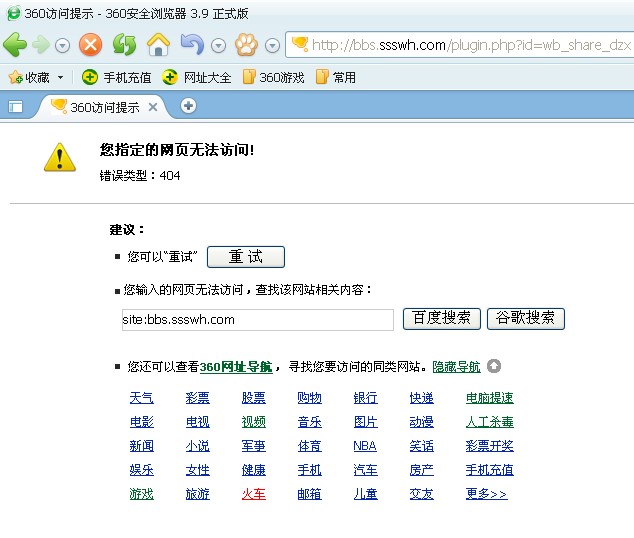The width and height of the screenshot is (634, 538).
Task: Open the 银行 link
Action: click(x=366, y=398)
